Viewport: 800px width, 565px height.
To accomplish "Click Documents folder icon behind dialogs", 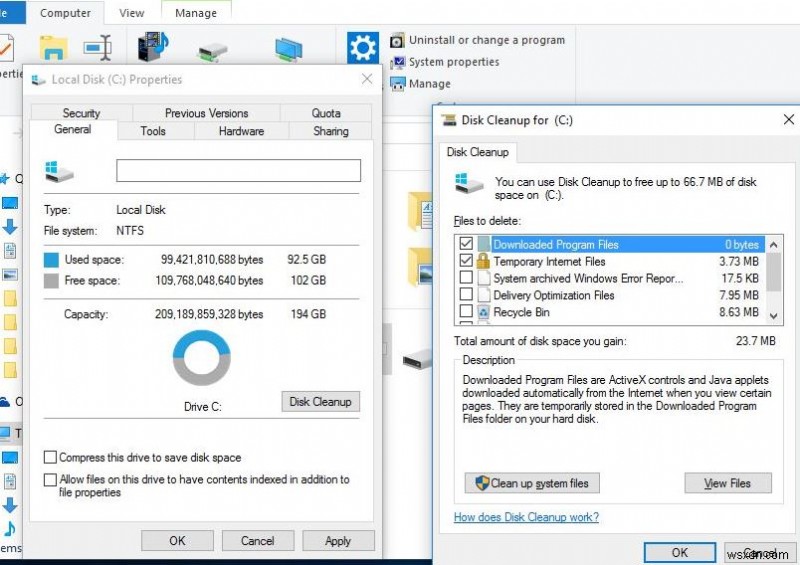I will pos(420,211).
